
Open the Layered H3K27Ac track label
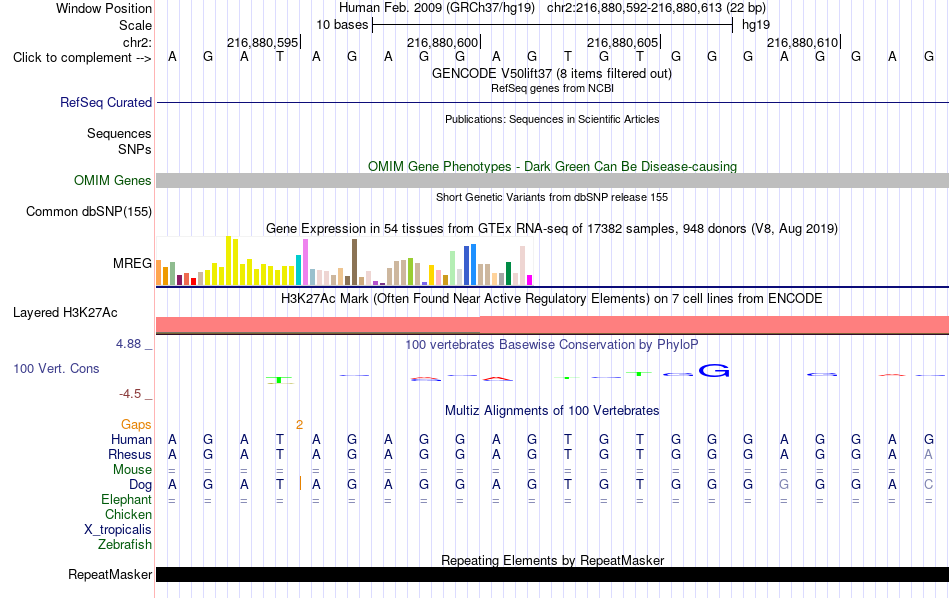pos(65,313)
